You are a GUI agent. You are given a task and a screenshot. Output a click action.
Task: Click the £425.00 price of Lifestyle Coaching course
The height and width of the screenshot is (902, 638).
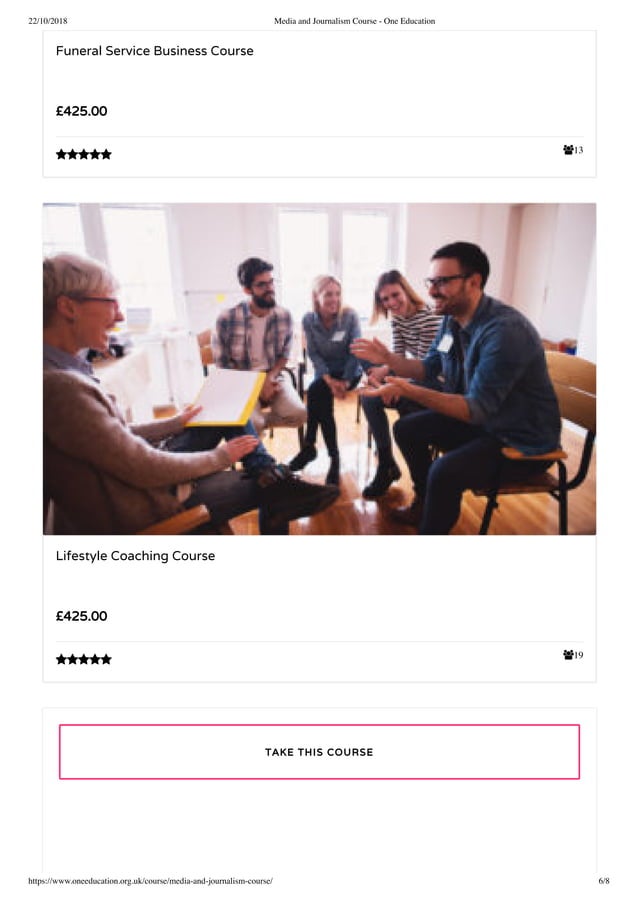tap(81, 616)
